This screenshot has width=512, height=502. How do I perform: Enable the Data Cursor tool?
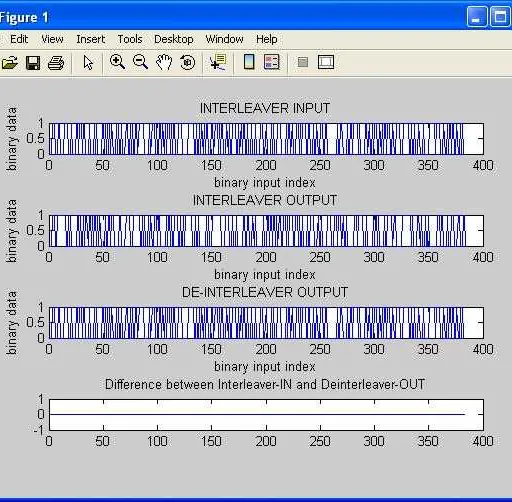[218, 62]
